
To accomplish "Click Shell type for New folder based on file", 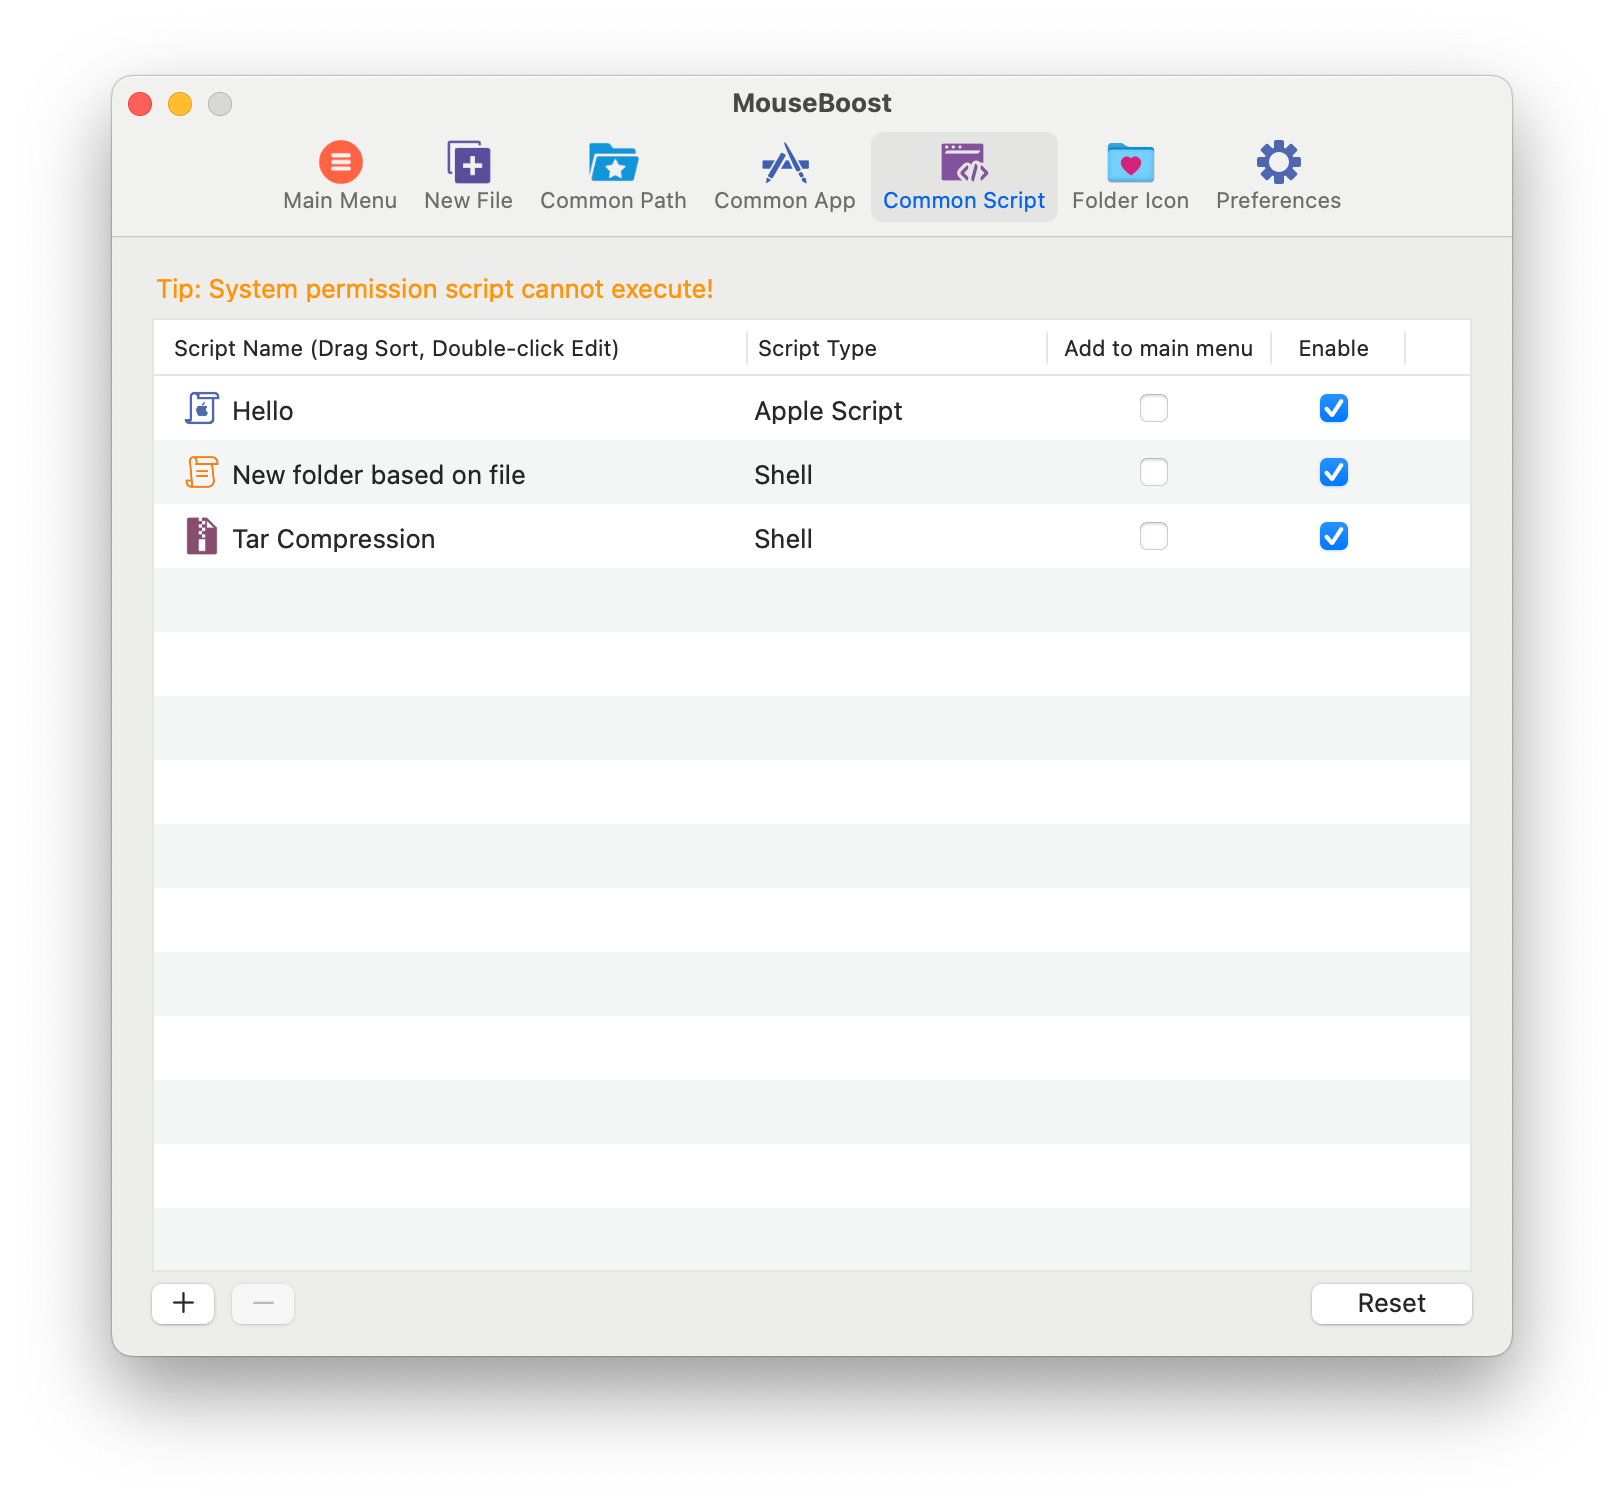I will (x=783, y=475).
